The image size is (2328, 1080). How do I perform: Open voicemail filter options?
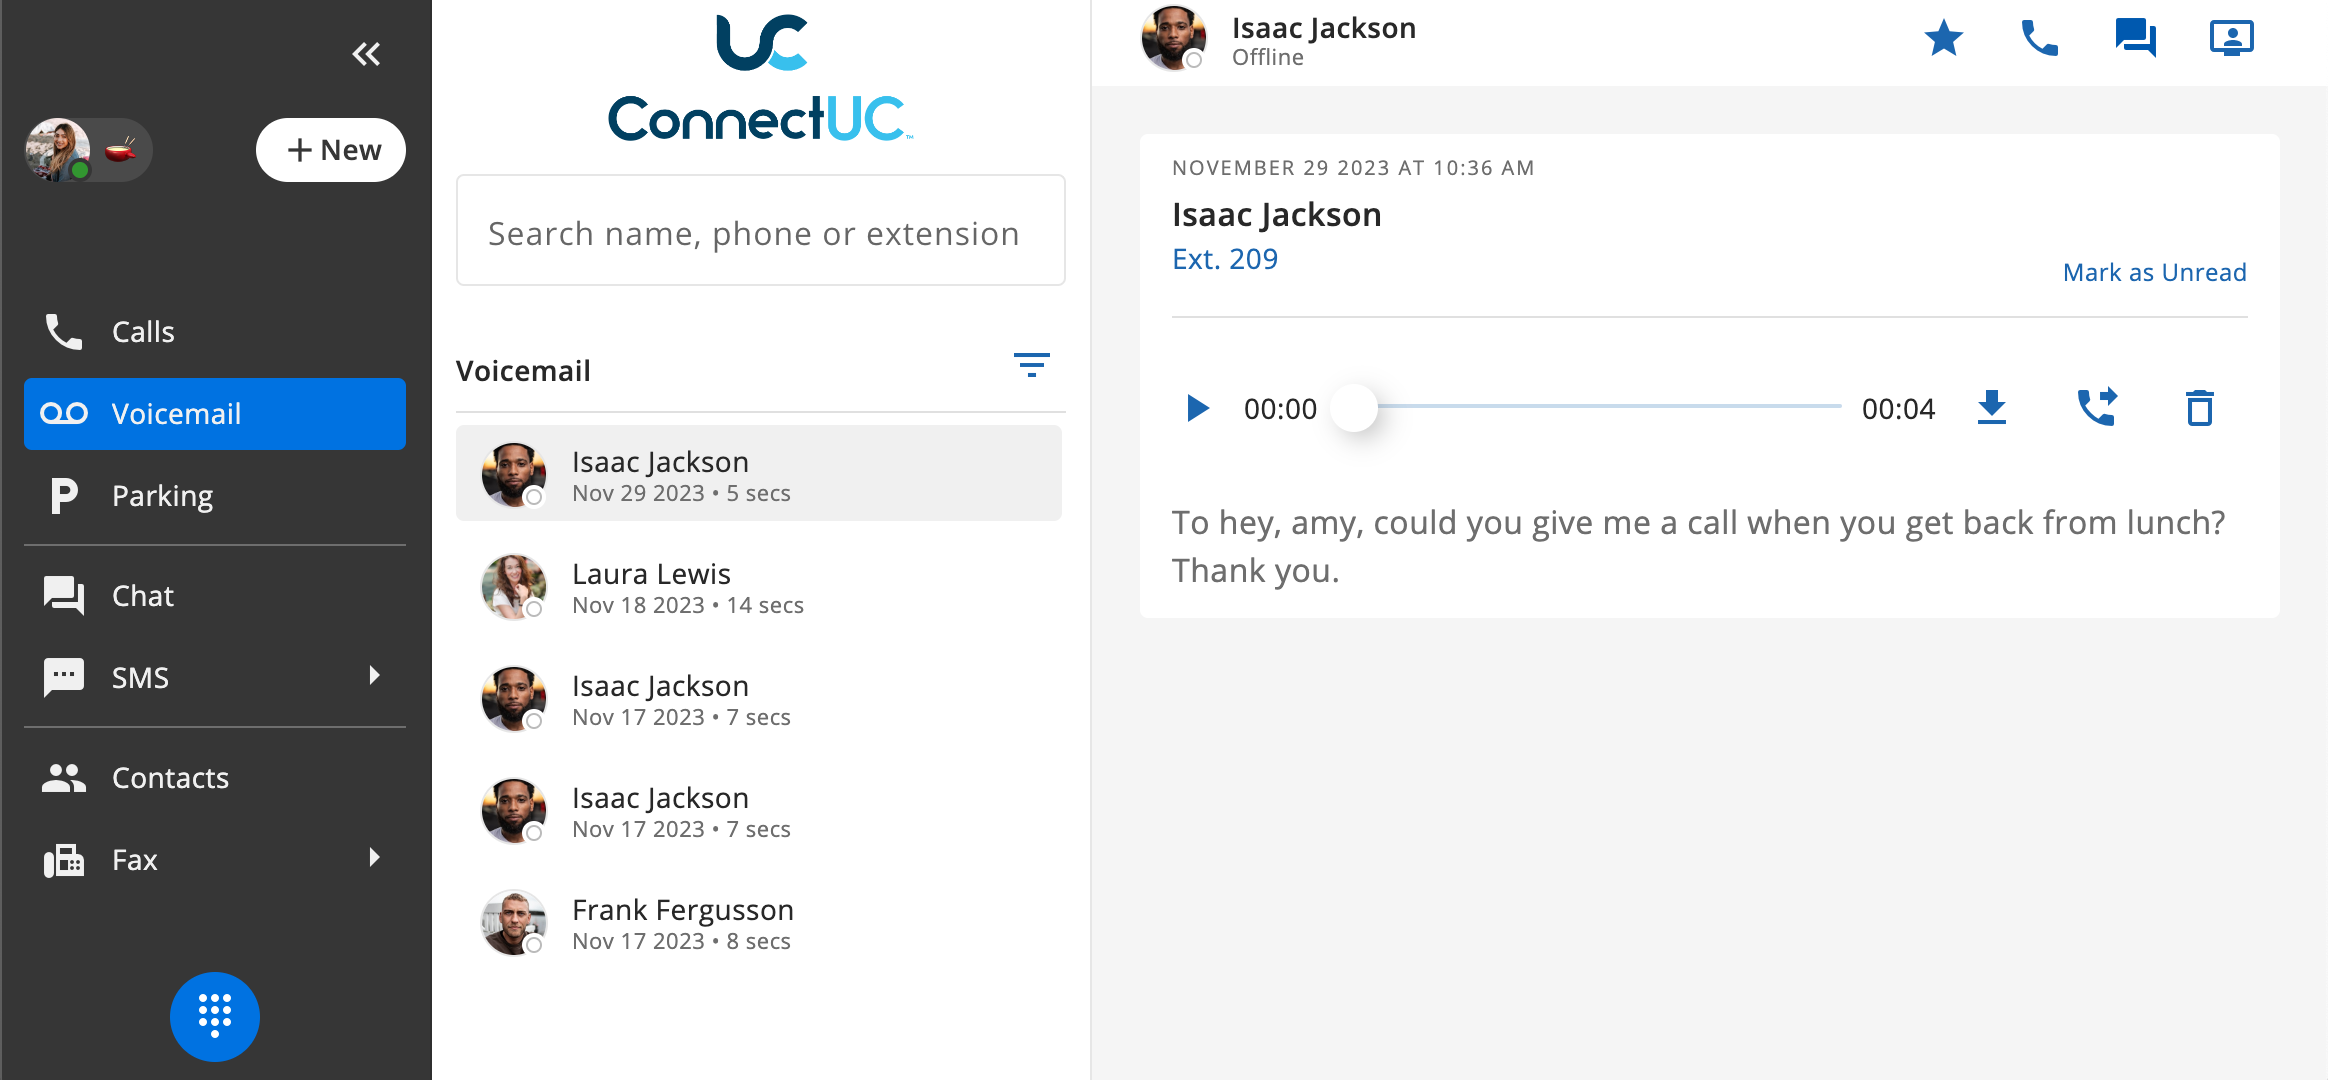click(1031, 365)
